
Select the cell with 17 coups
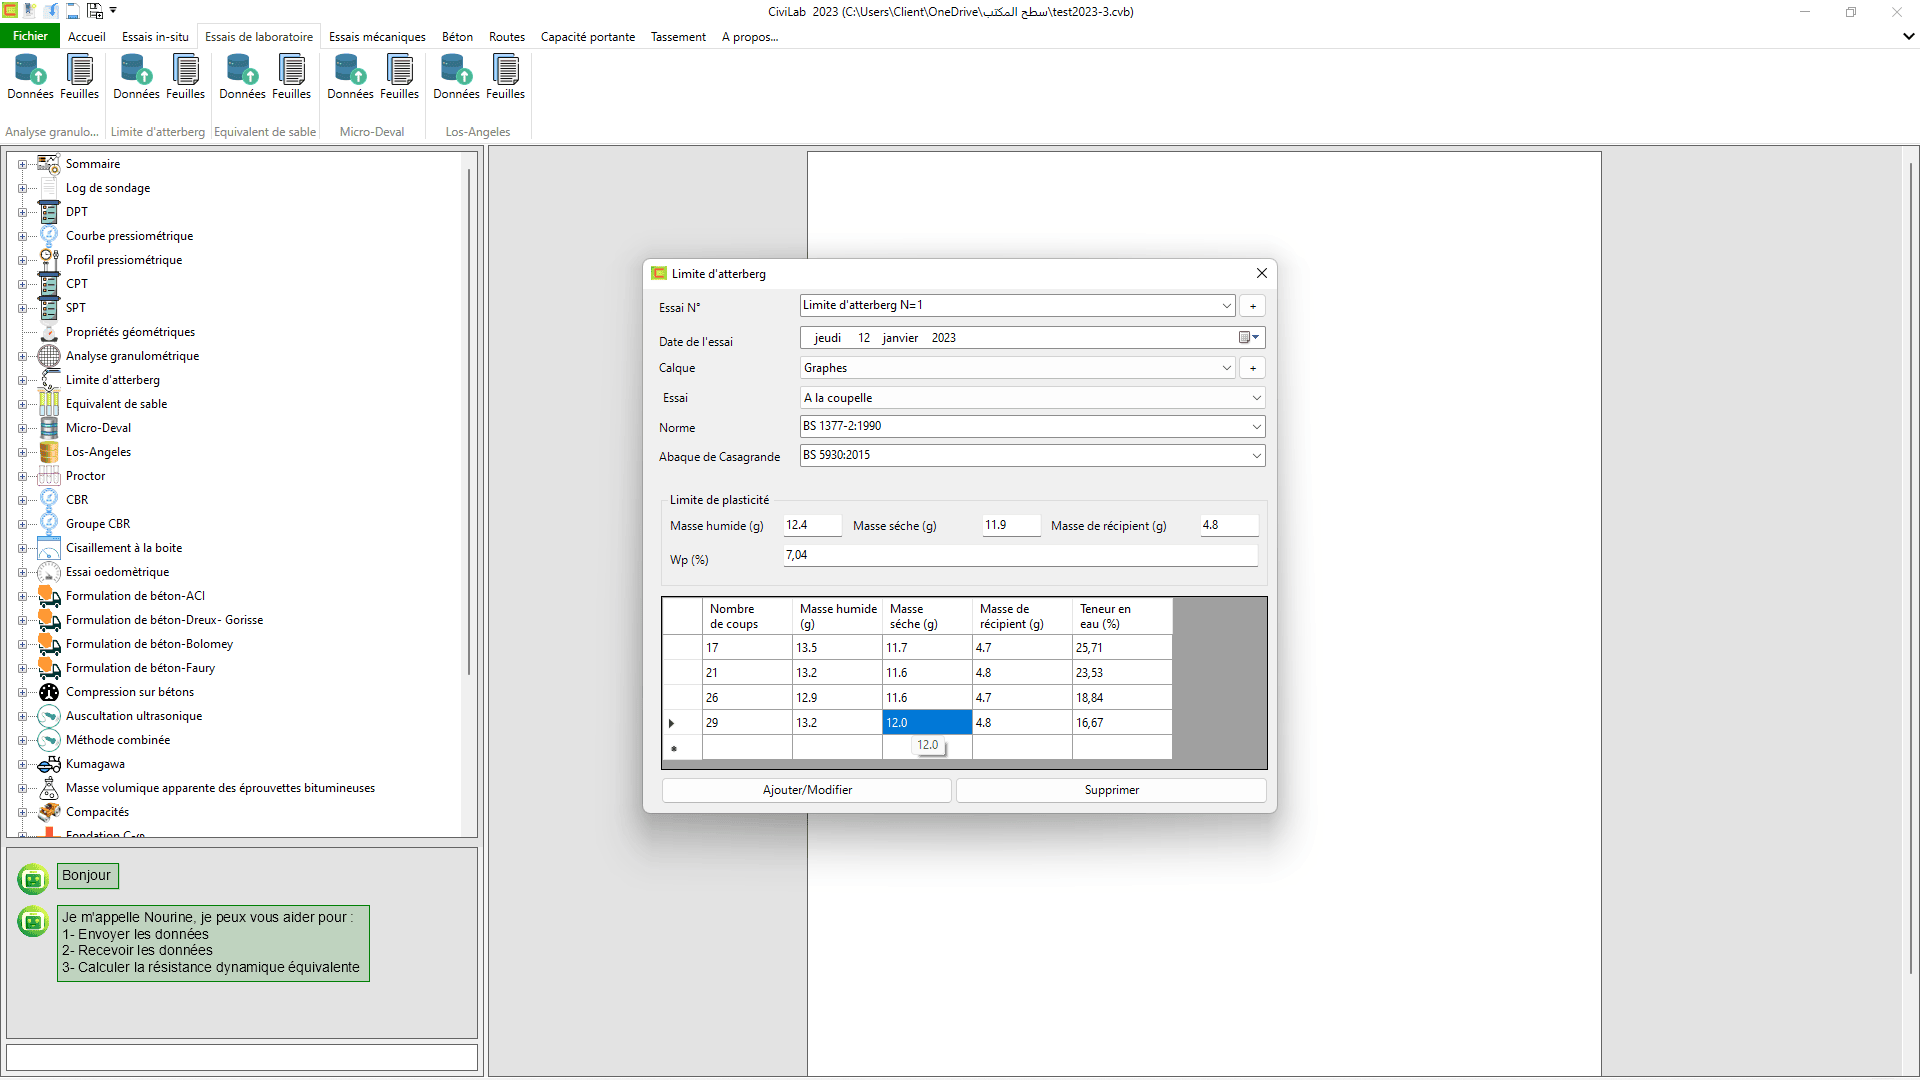747,648
